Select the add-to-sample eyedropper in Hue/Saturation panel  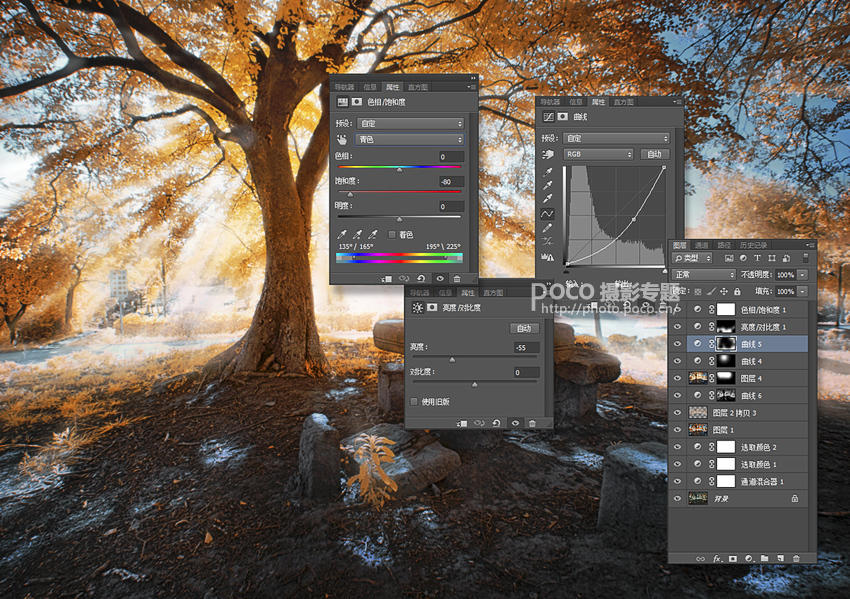click(x=357, y=234)
